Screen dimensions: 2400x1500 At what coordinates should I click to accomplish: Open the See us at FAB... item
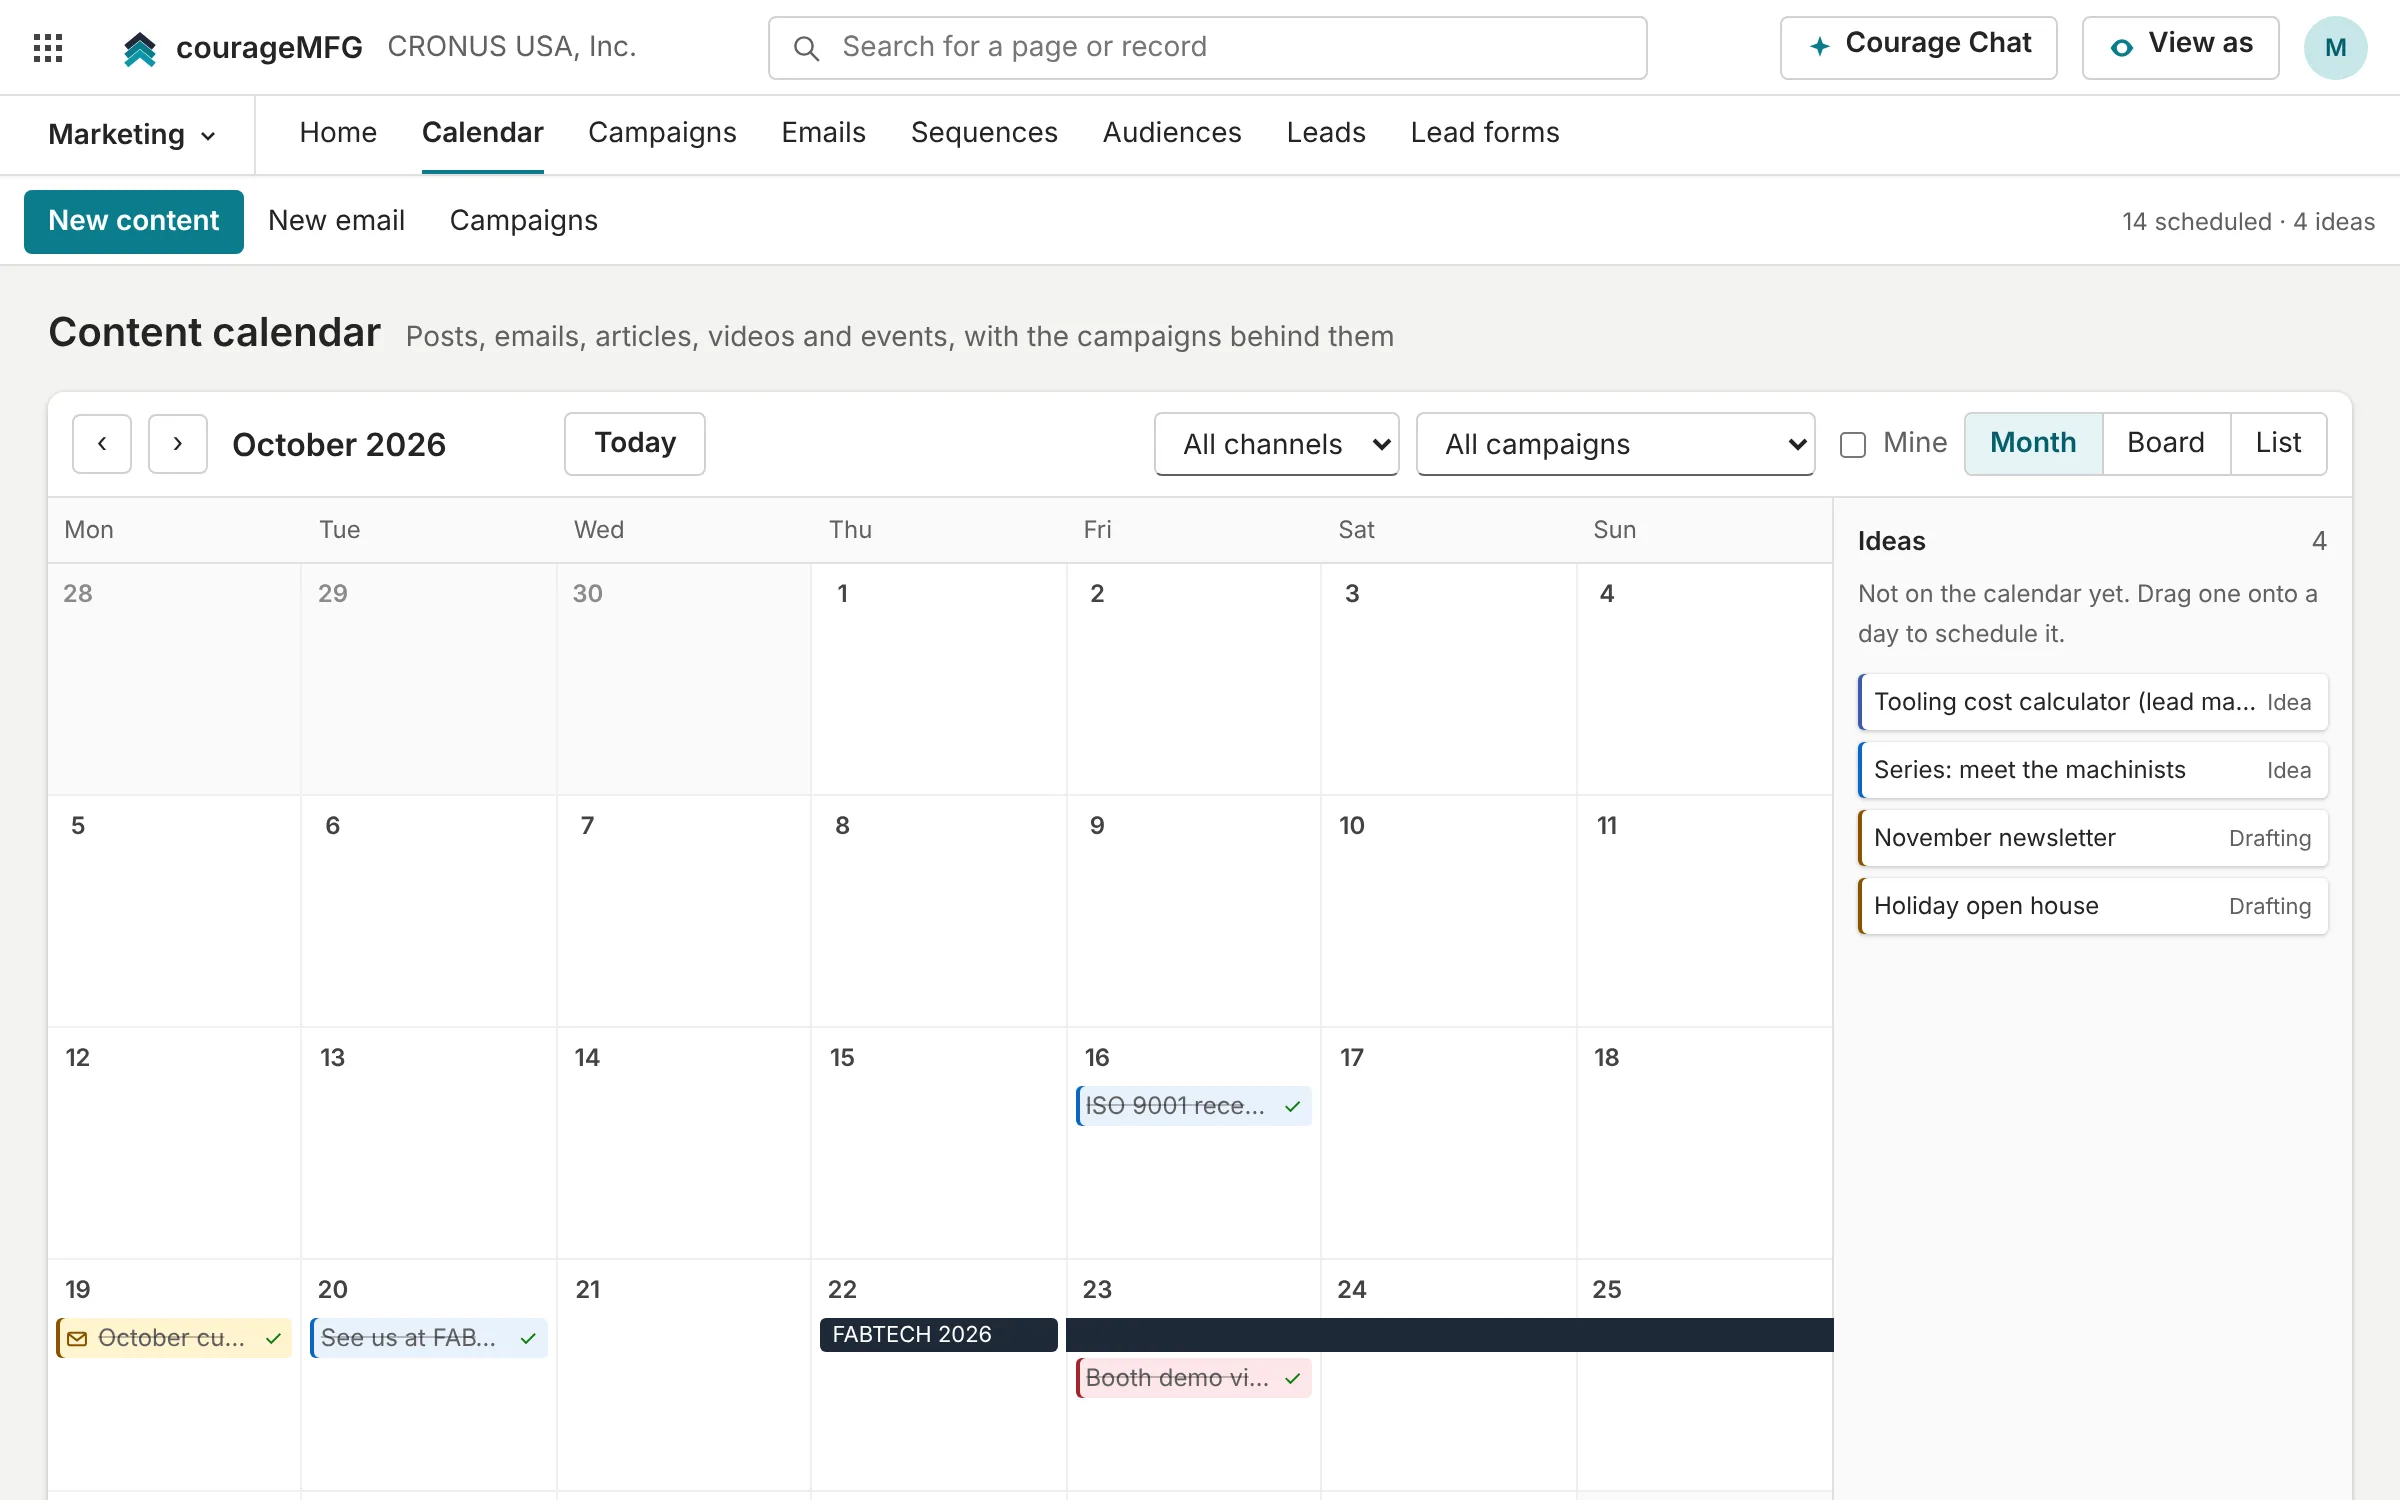click(x=428, y=1338)
